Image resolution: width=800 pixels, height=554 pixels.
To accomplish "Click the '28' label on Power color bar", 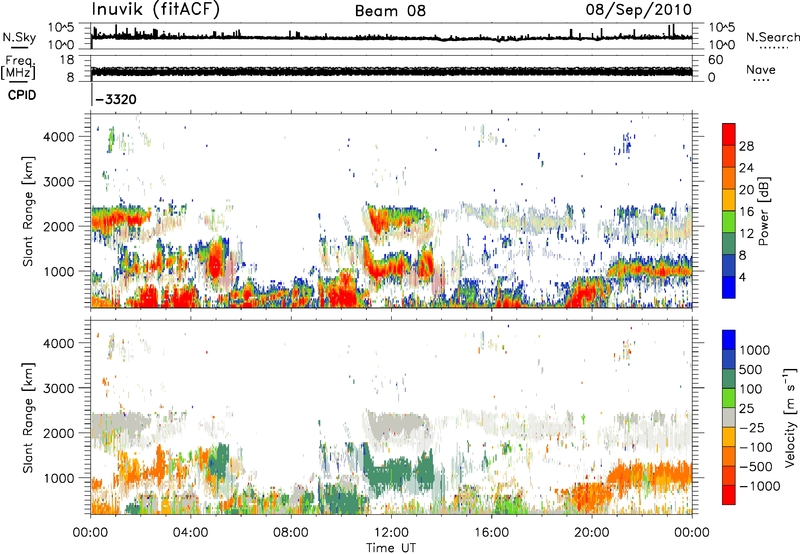I will 746,146.
